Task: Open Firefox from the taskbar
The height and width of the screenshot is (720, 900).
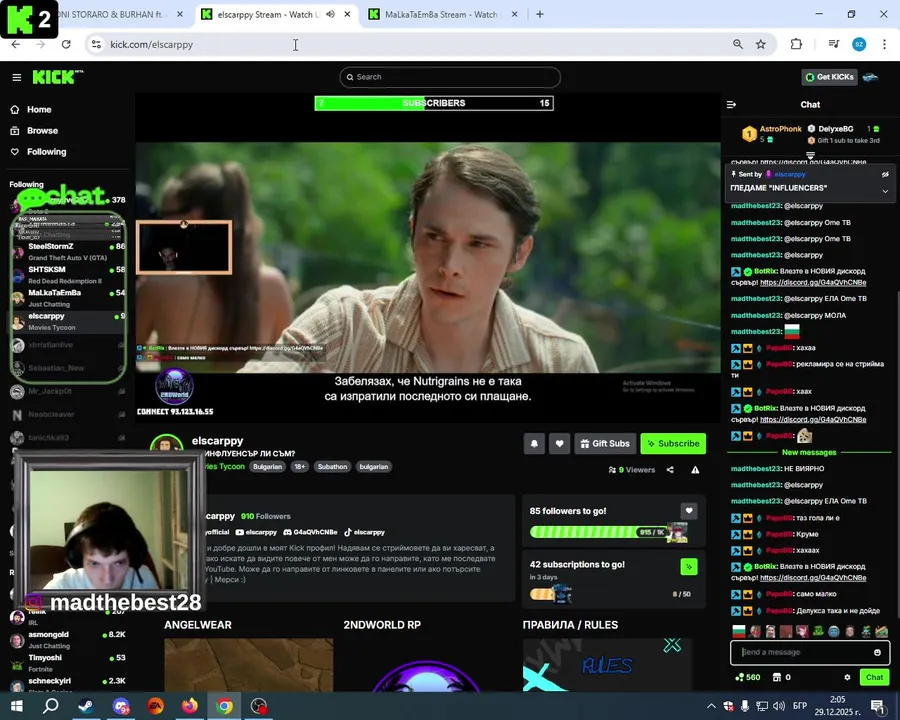Action: [x=190, y=706]
